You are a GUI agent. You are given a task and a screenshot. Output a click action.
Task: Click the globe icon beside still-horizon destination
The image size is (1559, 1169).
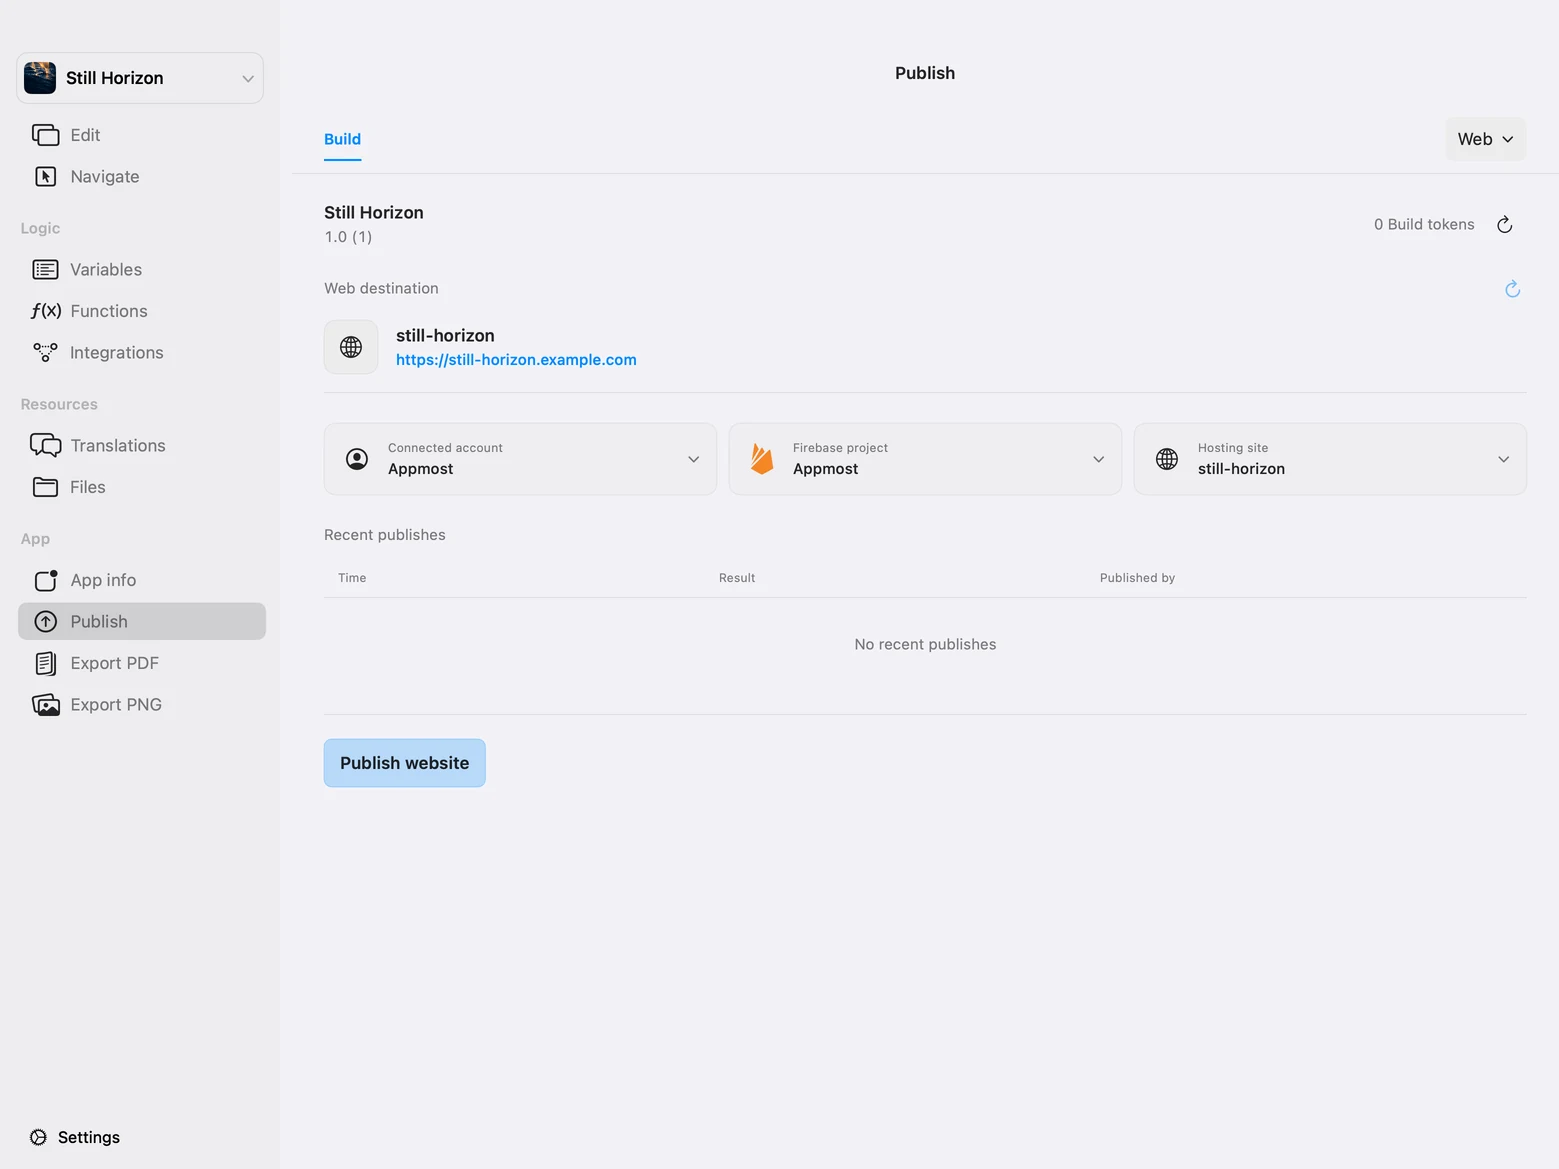(351, 347)
